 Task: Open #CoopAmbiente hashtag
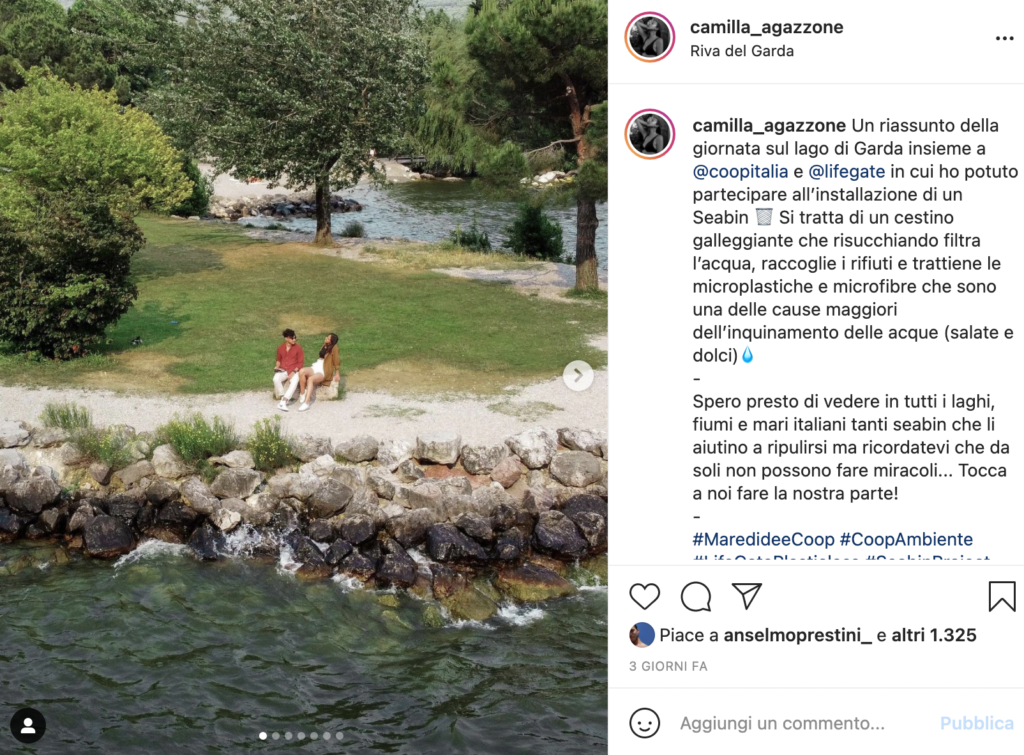coord(906,539)
